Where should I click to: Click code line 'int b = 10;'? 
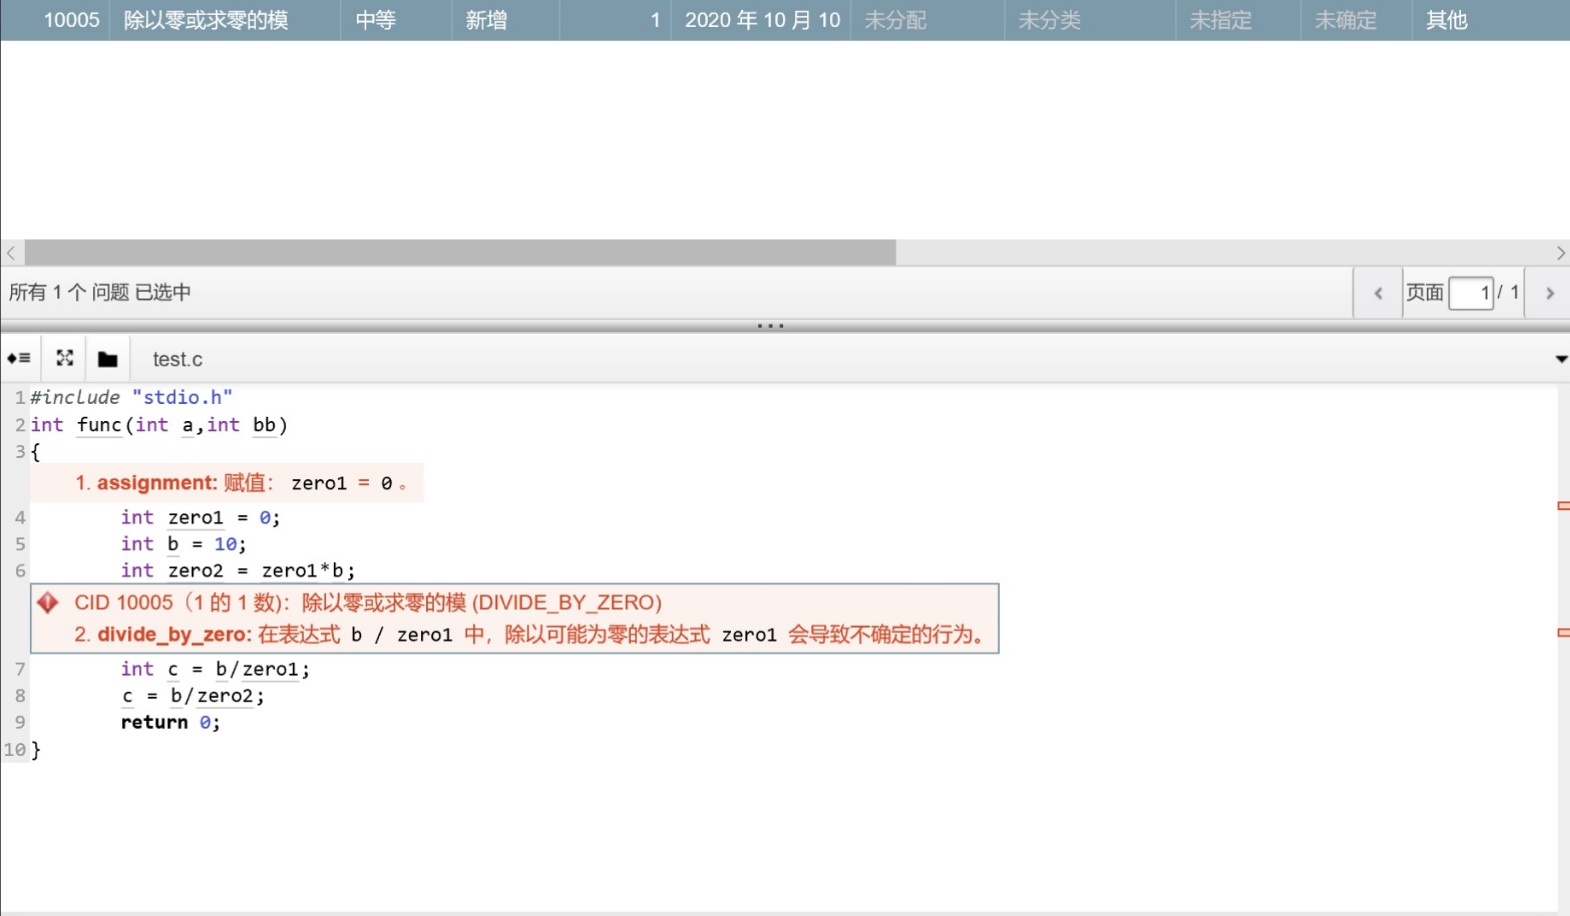(183, 544)
